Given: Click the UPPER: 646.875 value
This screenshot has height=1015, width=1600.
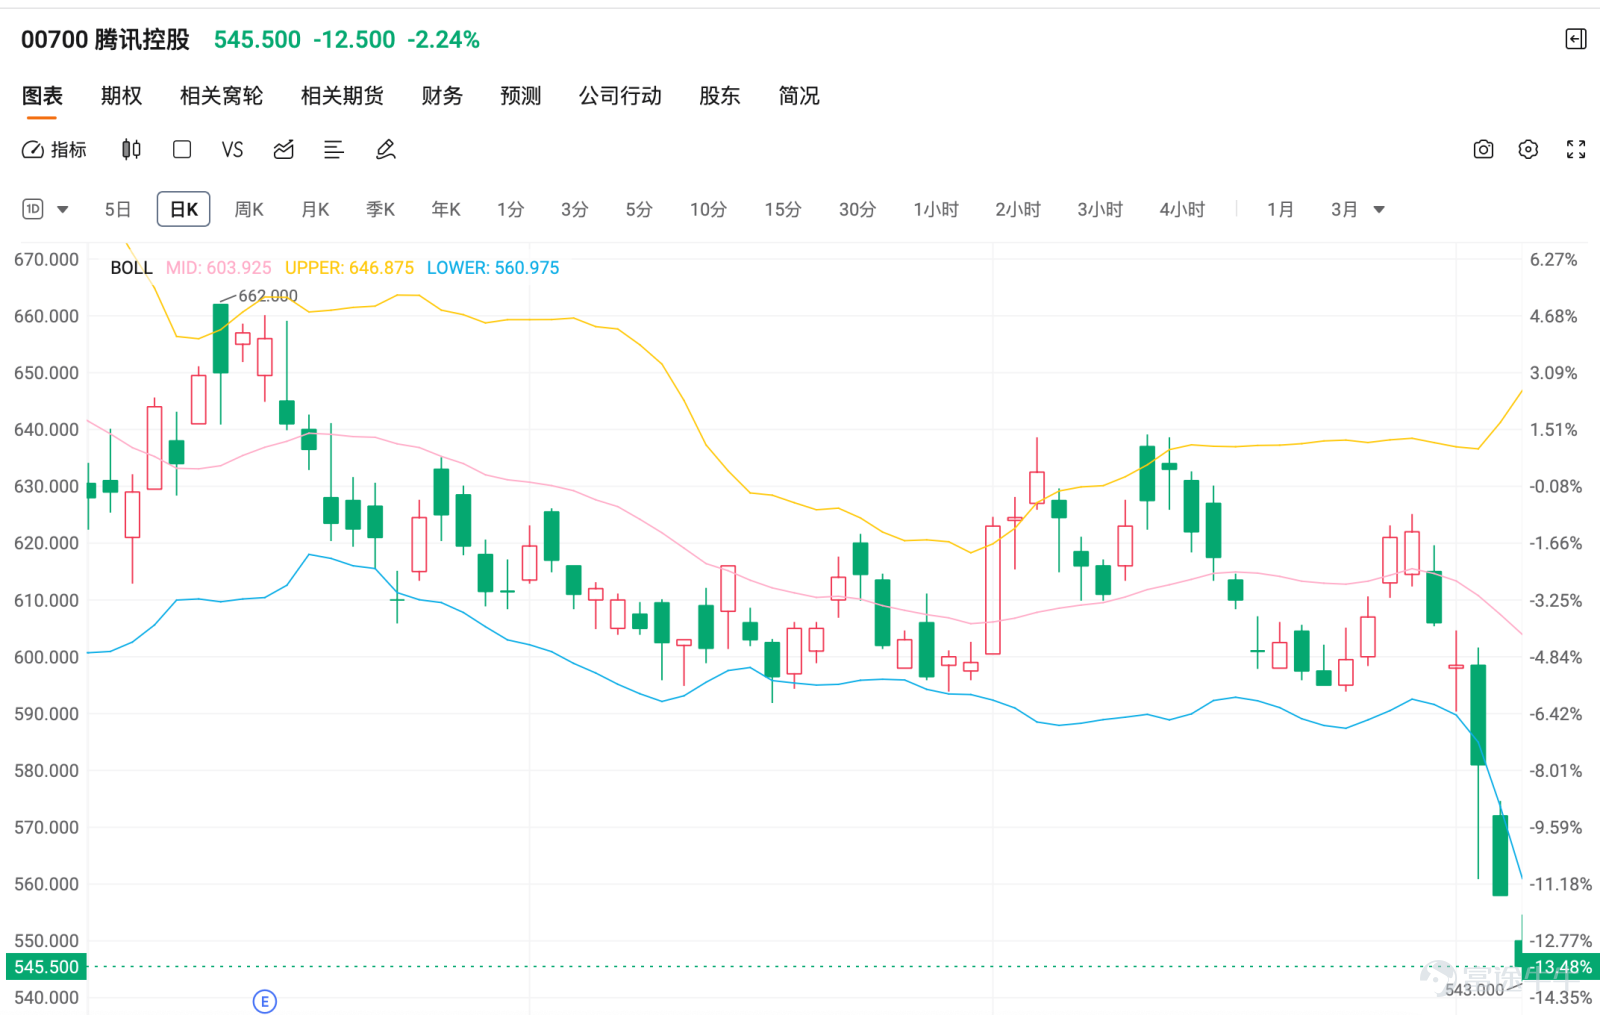Looking at the screenshot, I should point(349,268).
